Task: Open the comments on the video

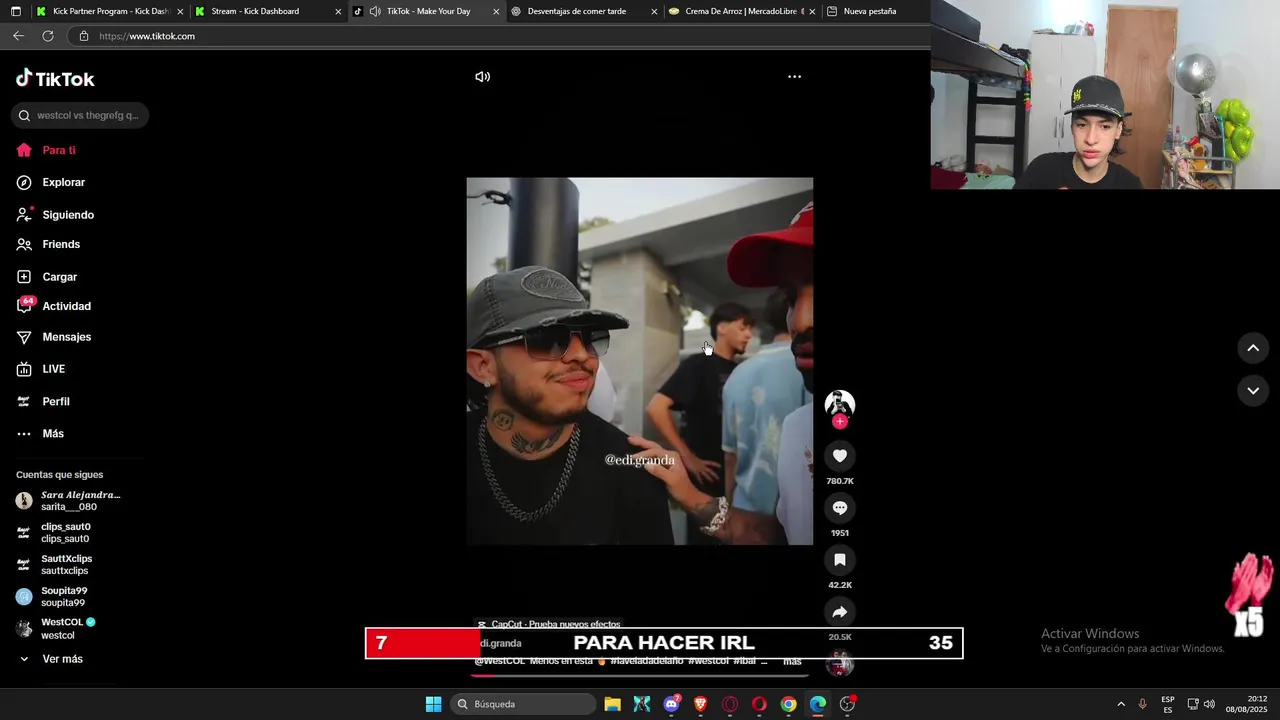Action: pos(840,508)
